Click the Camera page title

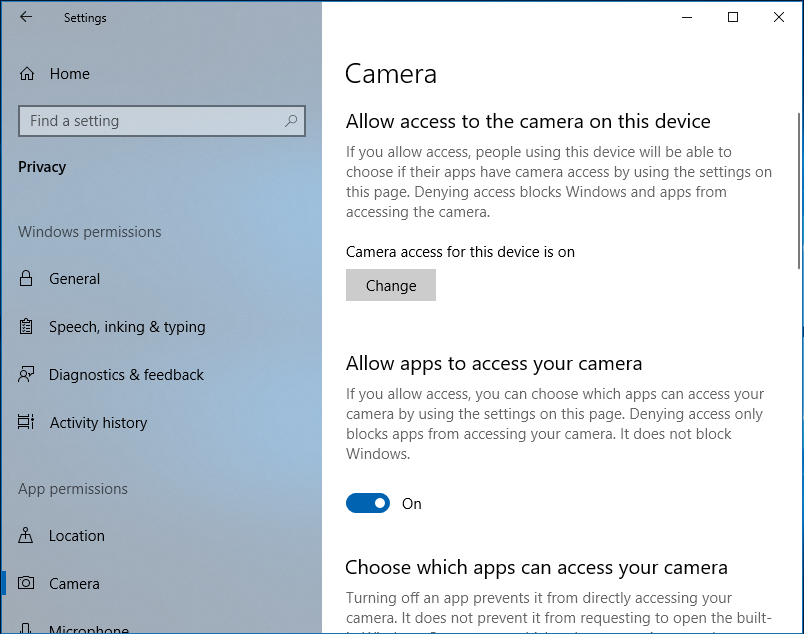(x=391, y=74)
